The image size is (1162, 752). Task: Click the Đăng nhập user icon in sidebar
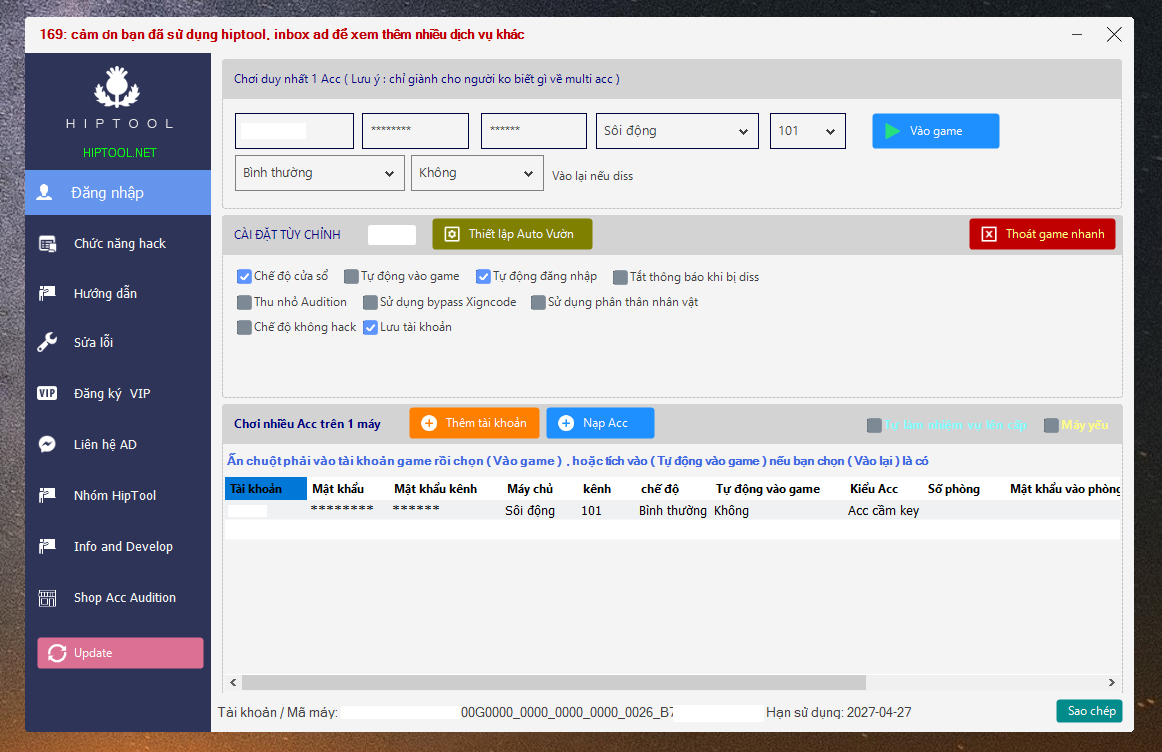[45, 193]
